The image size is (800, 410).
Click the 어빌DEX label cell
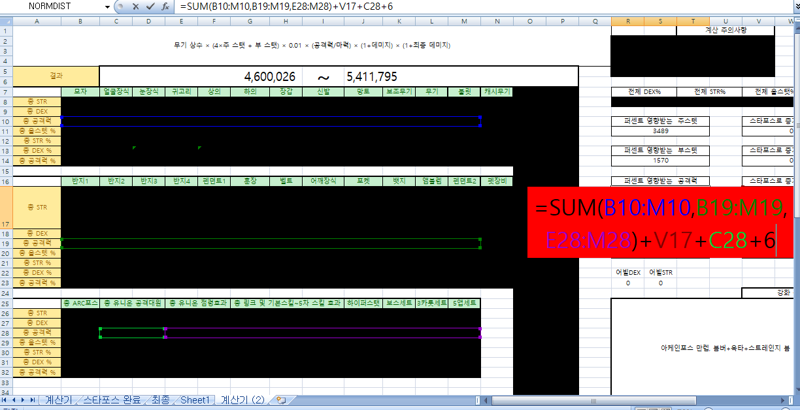click(628, 273)
